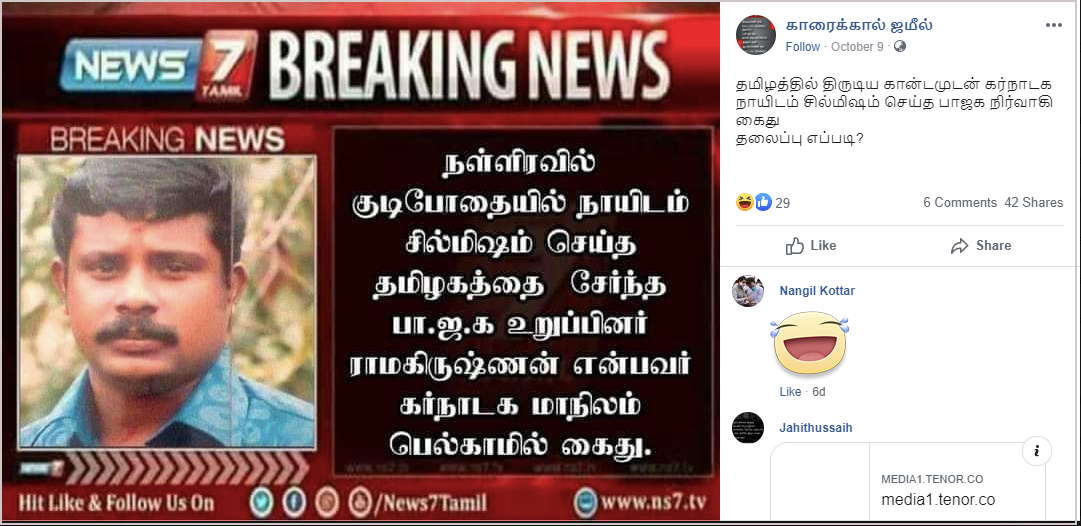Click the public globe privacy icon
The image size is (1081, 526).
point(900,47)
